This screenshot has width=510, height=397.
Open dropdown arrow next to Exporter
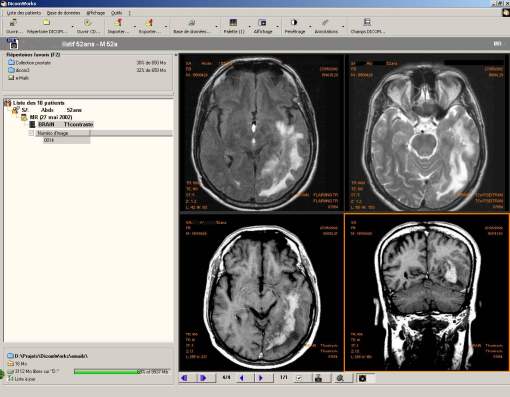pos(166,26)
